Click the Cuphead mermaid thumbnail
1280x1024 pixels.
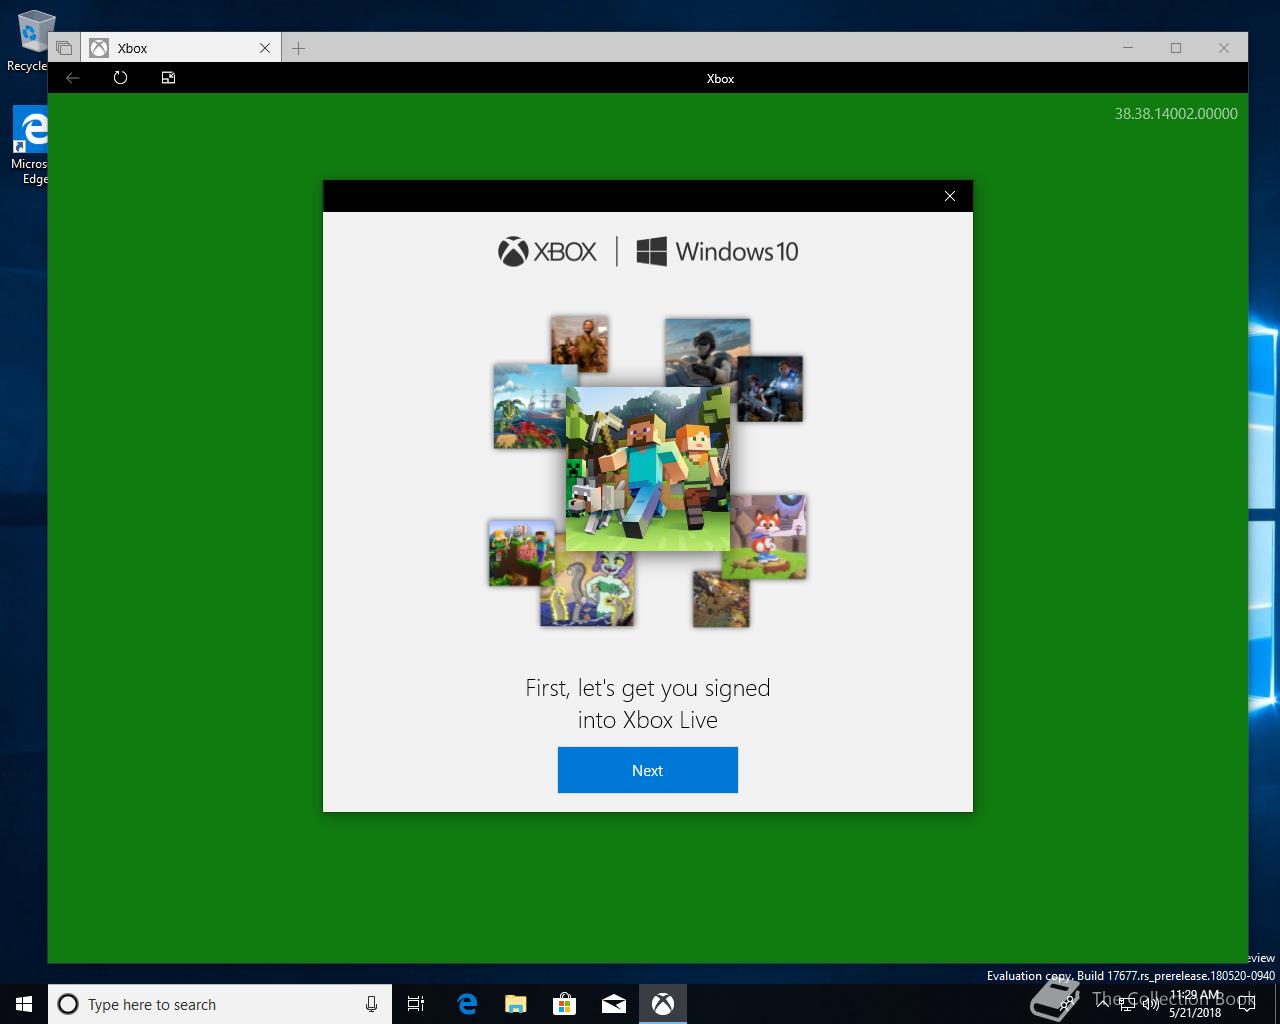(587, 588)
